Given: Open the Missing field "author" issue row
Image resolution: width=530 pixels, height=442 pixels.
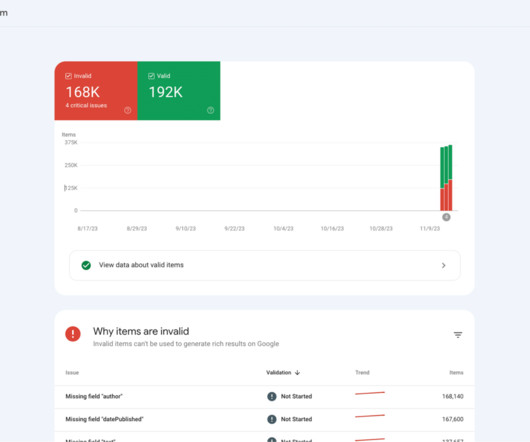Looking at the screenshot, I should pyautogui.click(x=264, y=396).
